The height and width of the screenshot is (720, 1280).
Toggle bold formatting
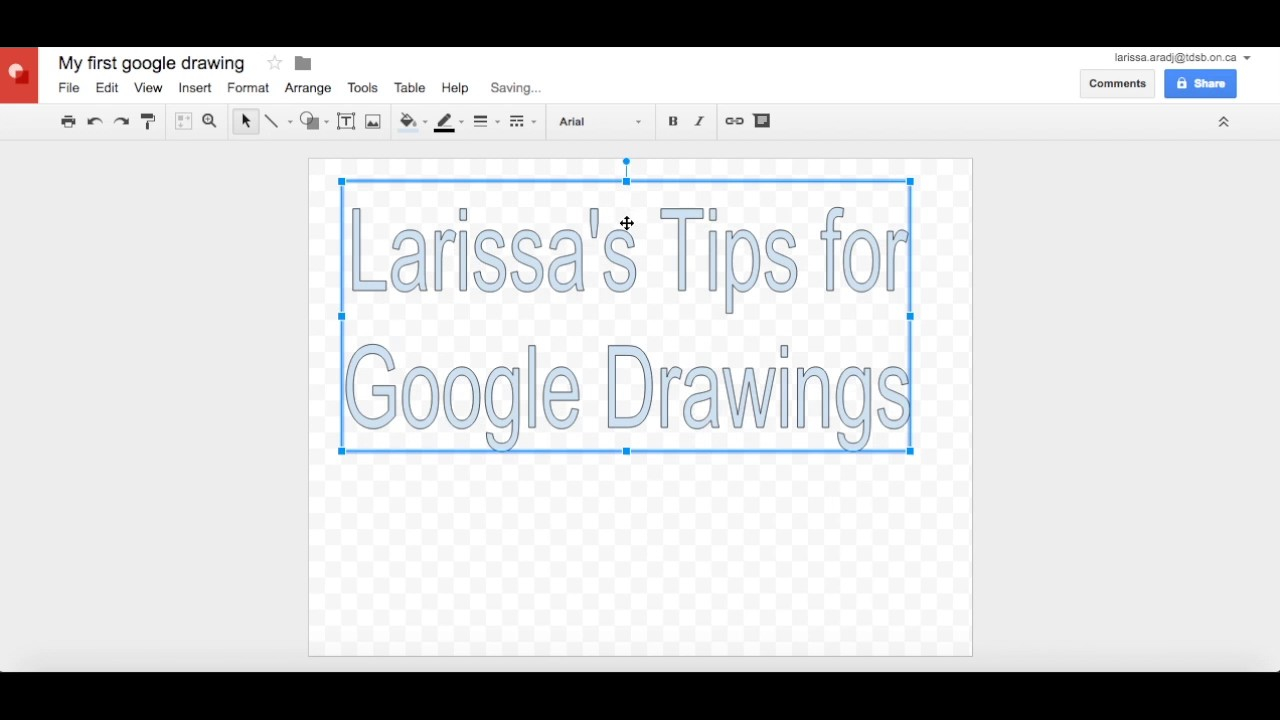pos(673,121)
